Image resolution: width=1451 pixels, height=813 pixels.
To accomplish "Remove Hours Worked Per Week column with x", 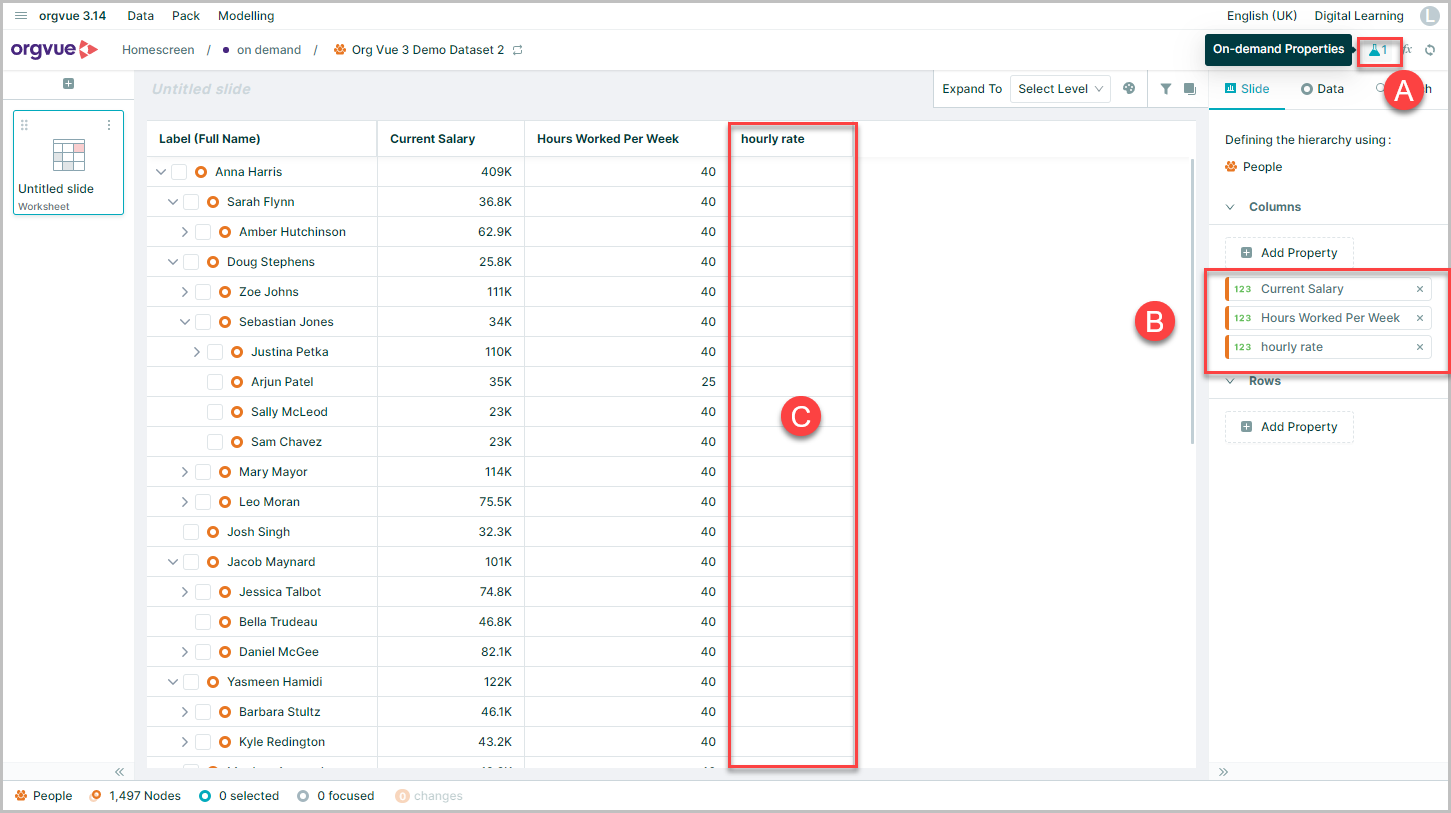I will [x=1419, y=318].
